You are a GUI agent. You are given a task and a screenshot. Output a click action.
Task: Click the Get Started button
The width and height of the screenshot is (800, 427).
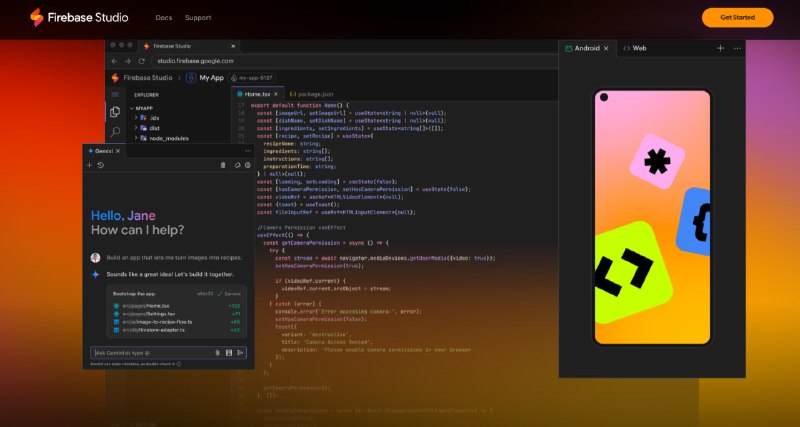tap(737, 17)
